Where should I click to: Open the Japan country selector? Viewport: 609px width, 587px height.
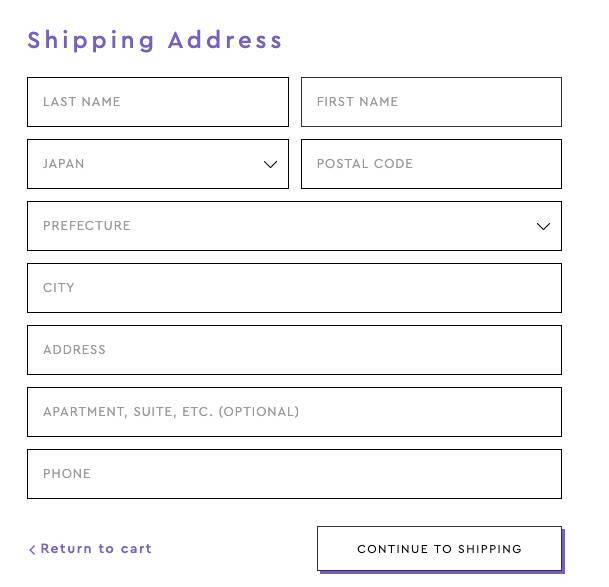157,164
